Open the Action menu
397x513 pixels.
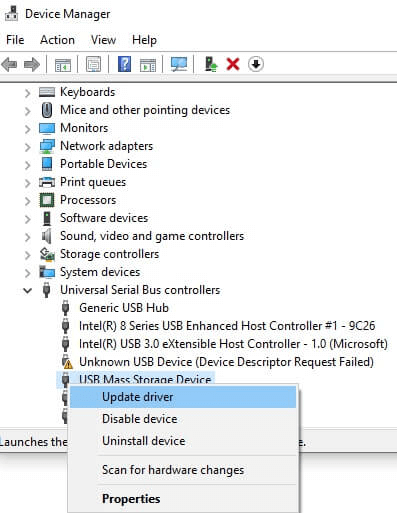[57, 40]
